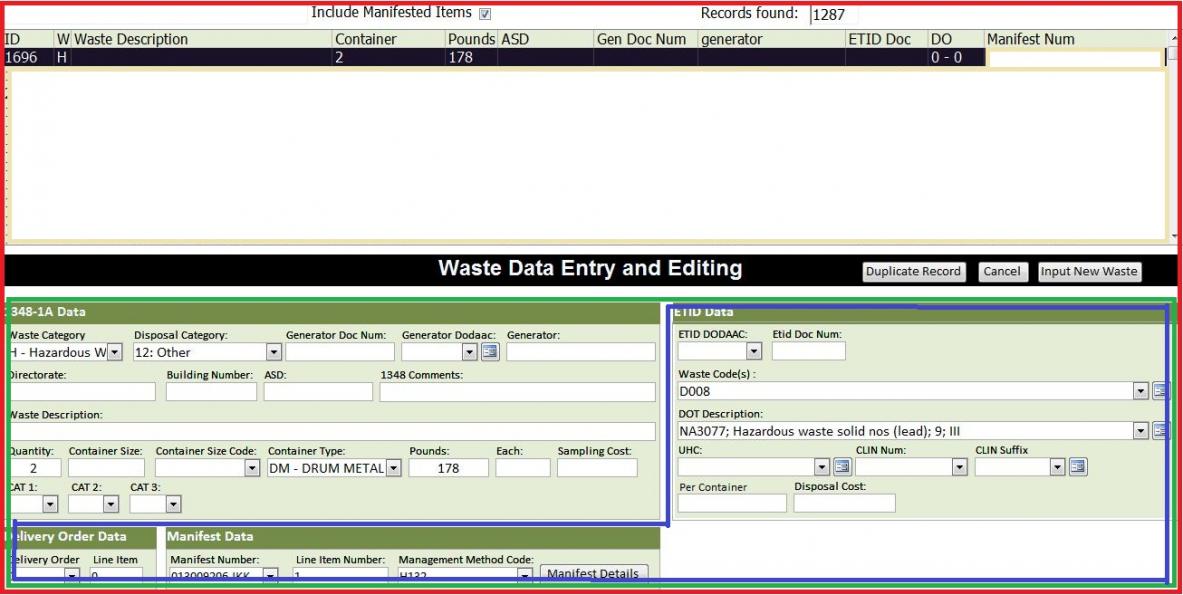Open the UHC lookup icon
This screenshot has width=1183, height=595.
click(842, 467)
